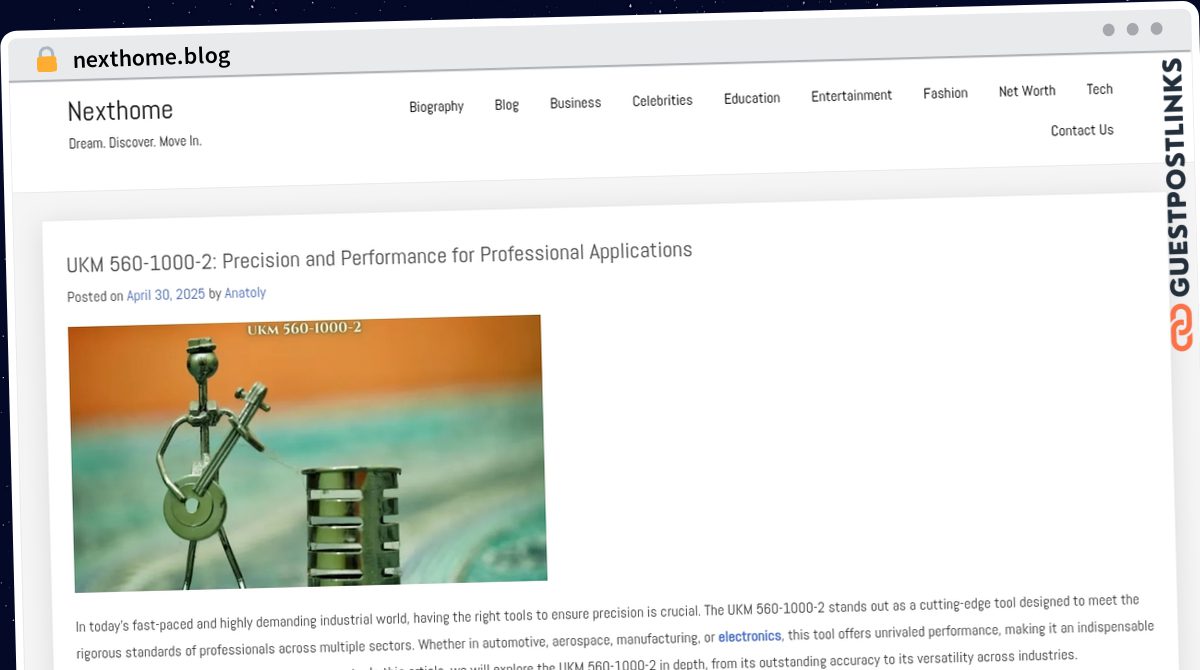Select the nexthome.blog address bar URL
Image resolution: width=1200 pixels, height=670 pixels.
[151, 57]
